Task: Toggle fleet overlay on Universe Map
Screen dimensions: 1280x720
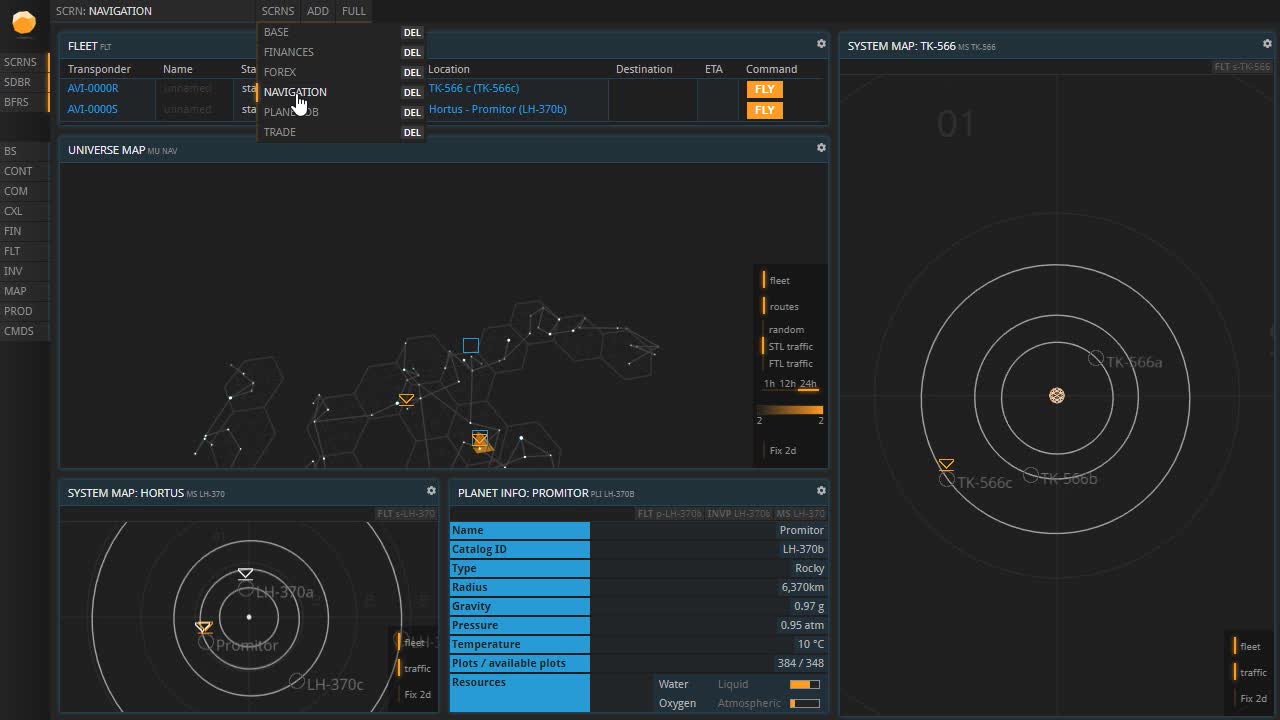Action: click(778, 281)
